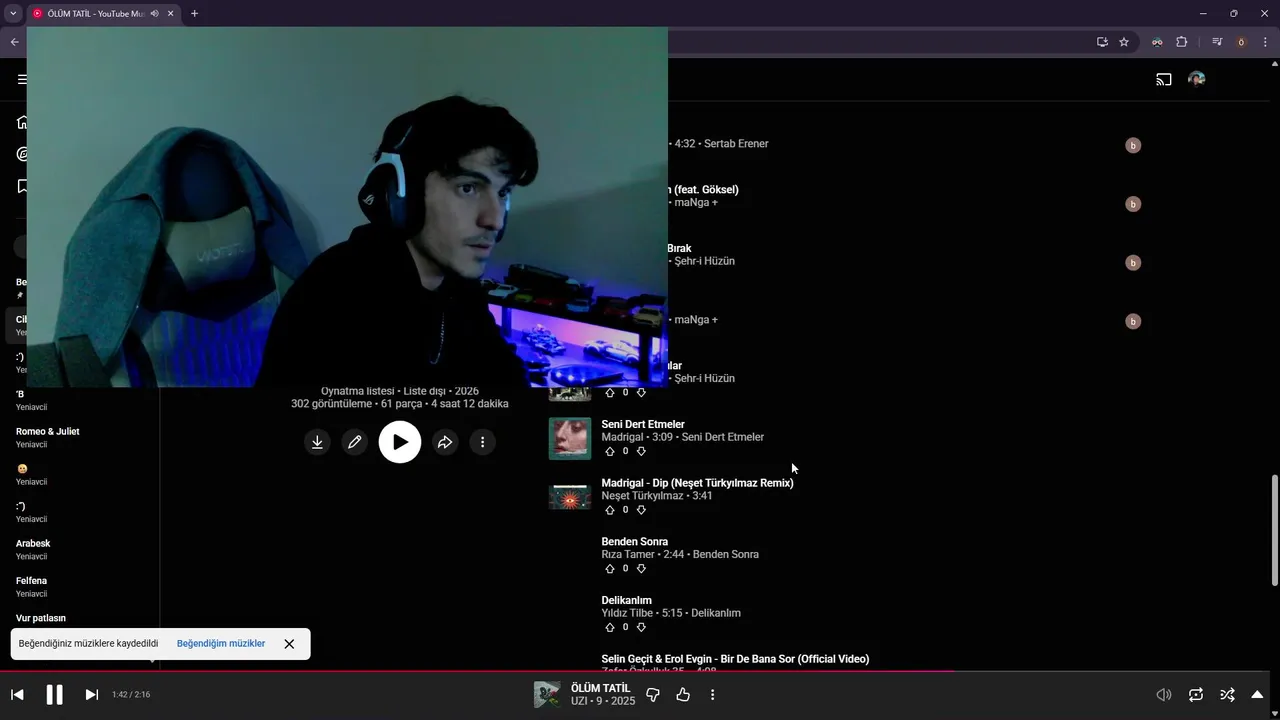Image resolution: width=1280 pixels, height=720 pixels.
Task: Open more options for ÖLÜM TATİL
Action: tap(712, 694)
